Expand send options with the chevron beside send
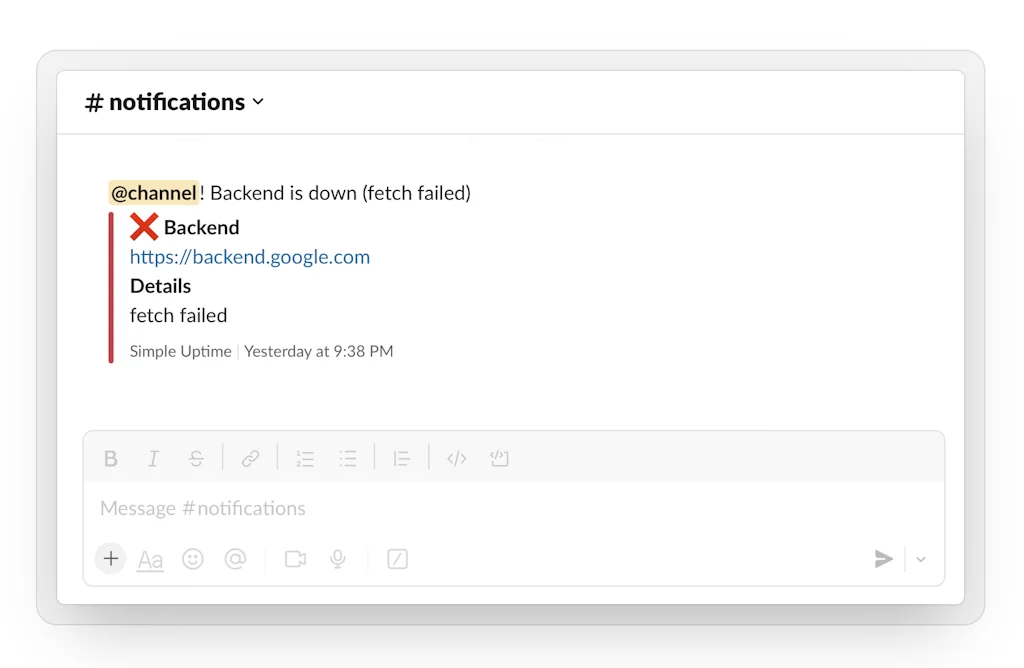The image size is (1024, 668). (920, 559)
